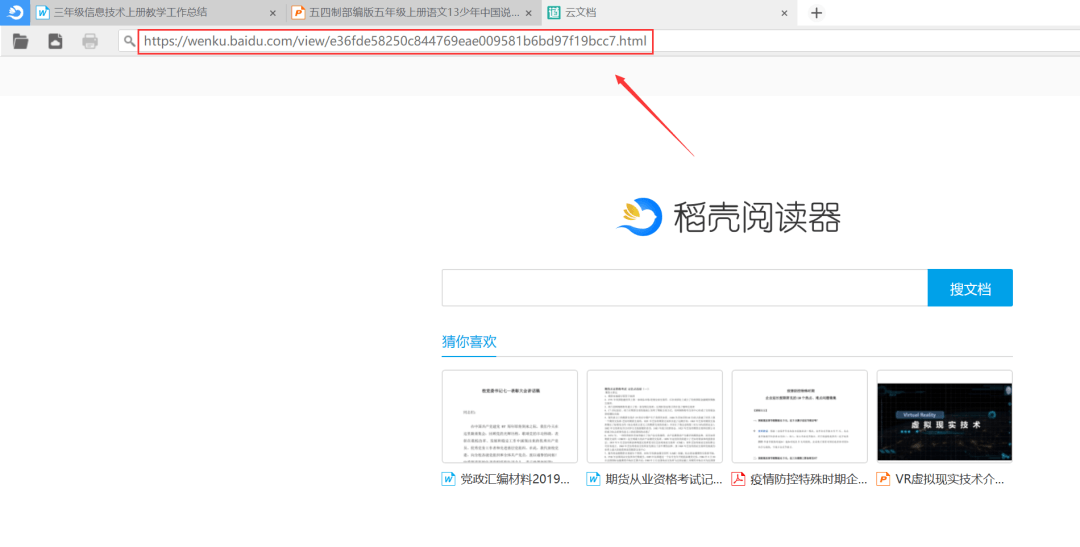
Task: Click the open folder toolbar icon
Action: [x=21, y=41]
